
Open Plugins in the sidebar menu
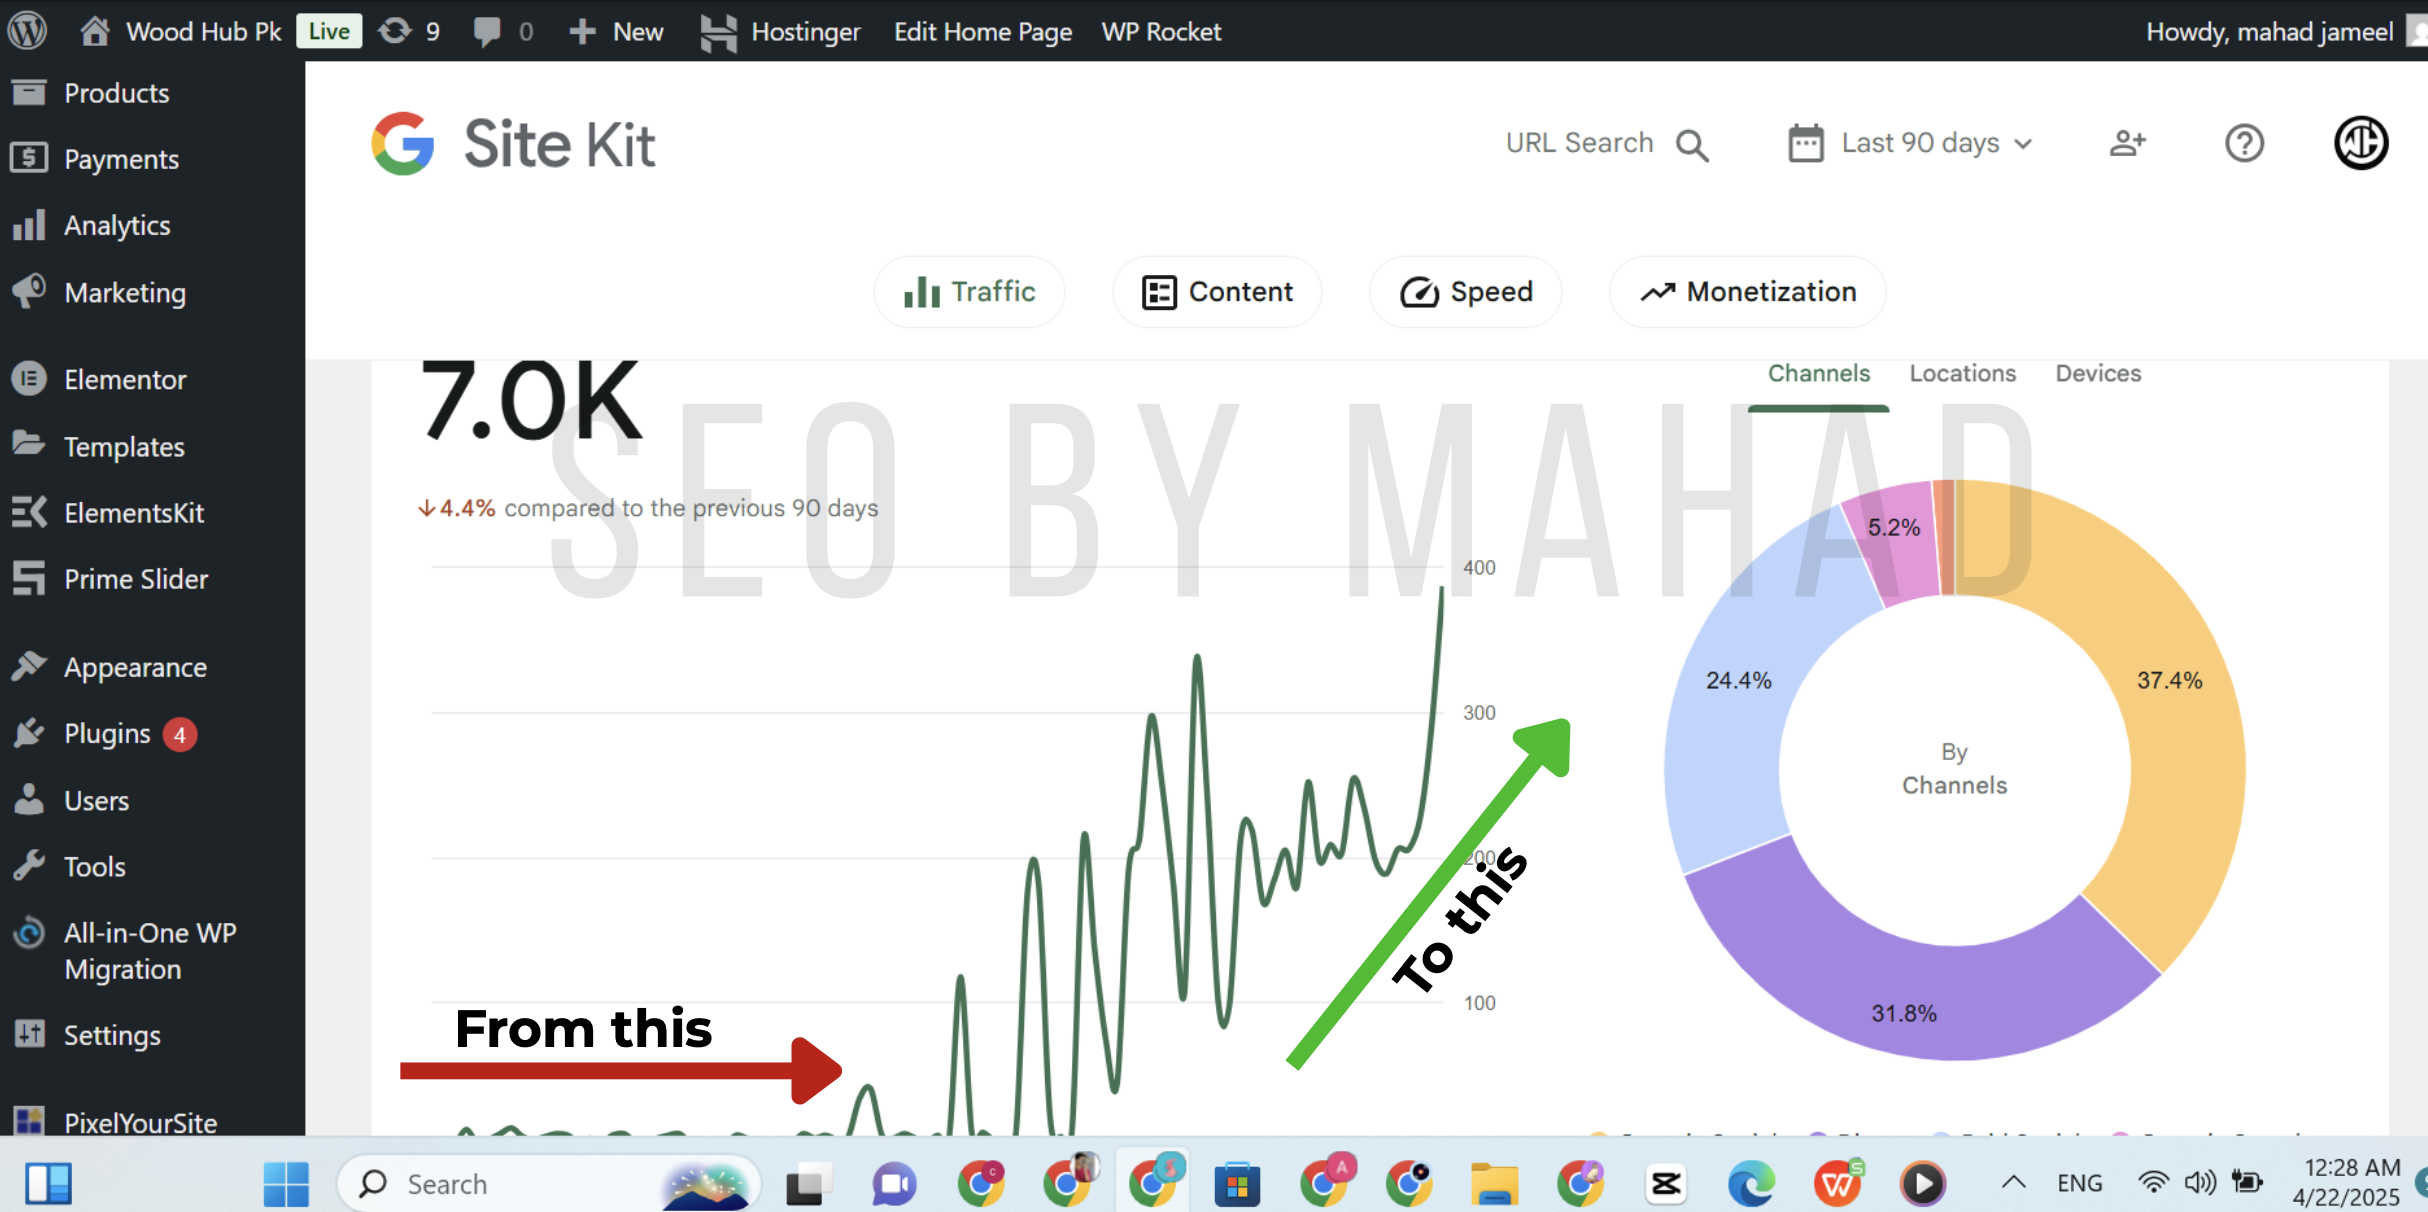tap(106, 734)
